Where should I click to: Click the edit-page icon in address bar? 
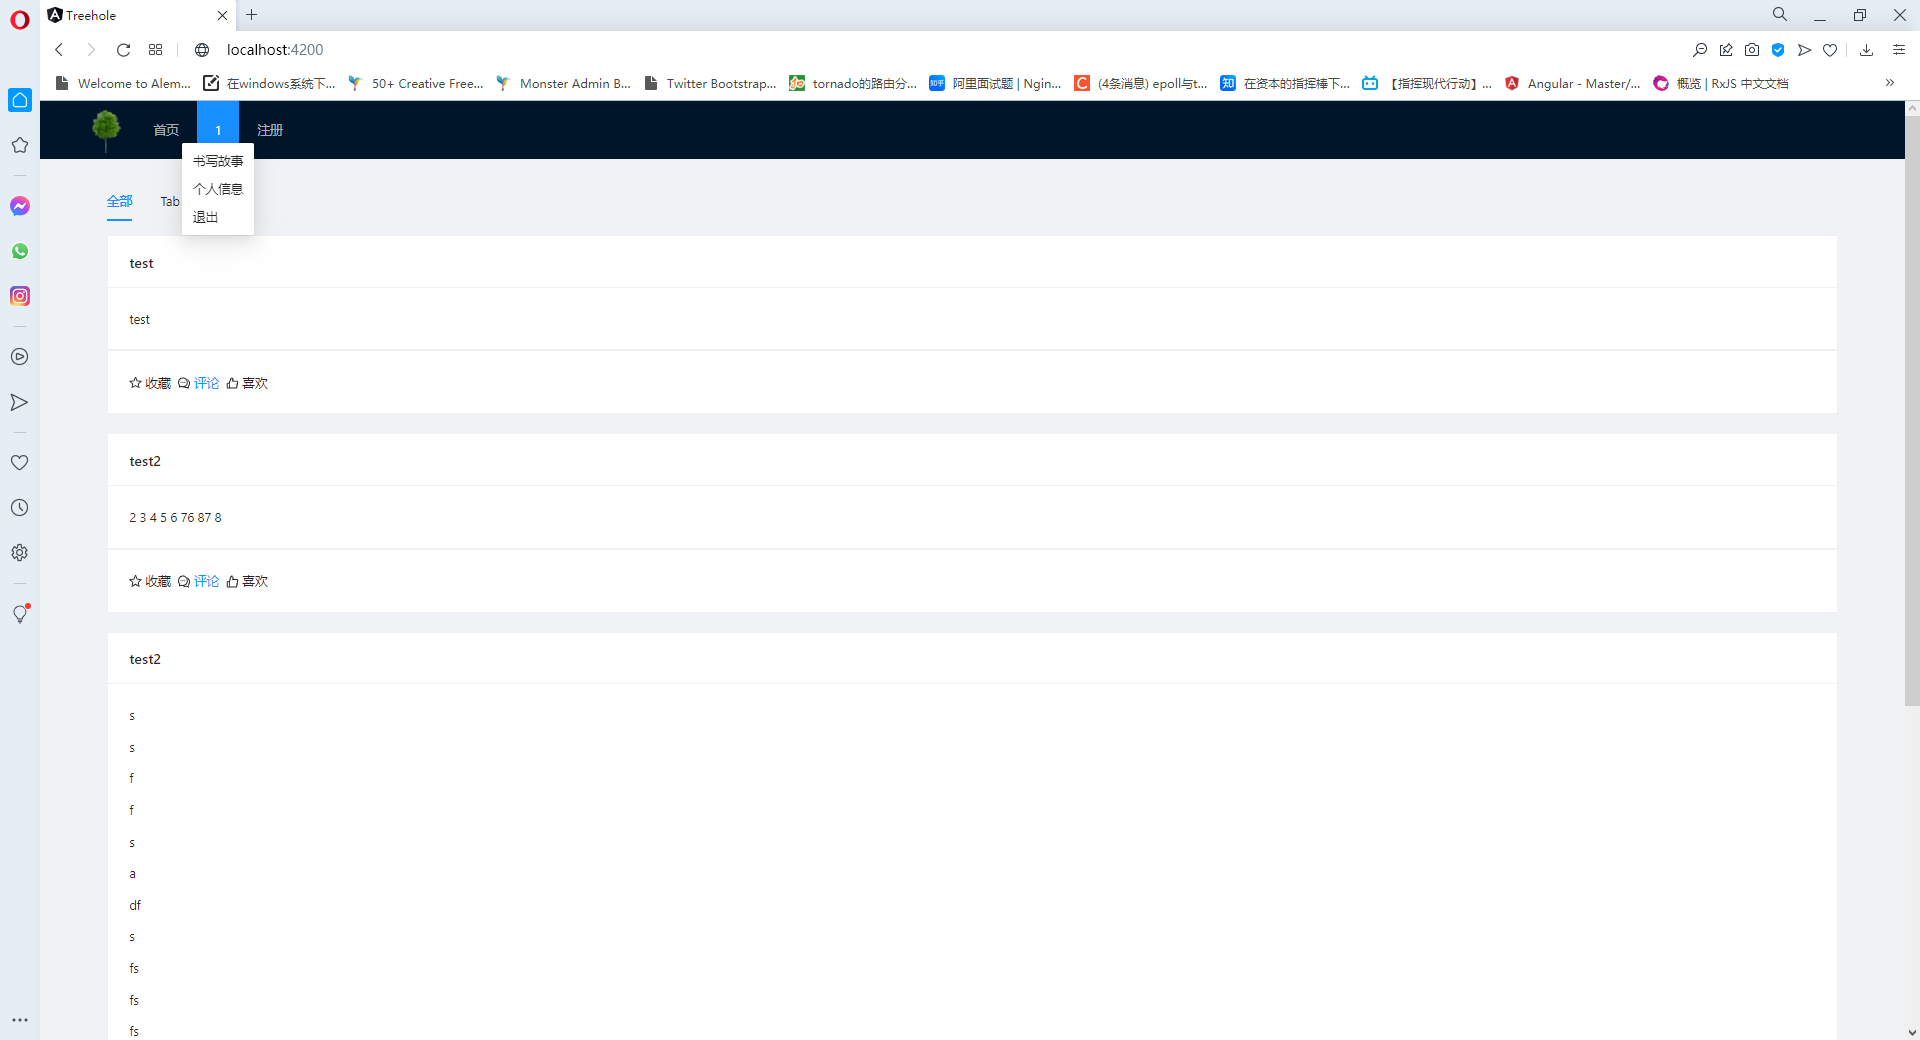click(1726, 50)
